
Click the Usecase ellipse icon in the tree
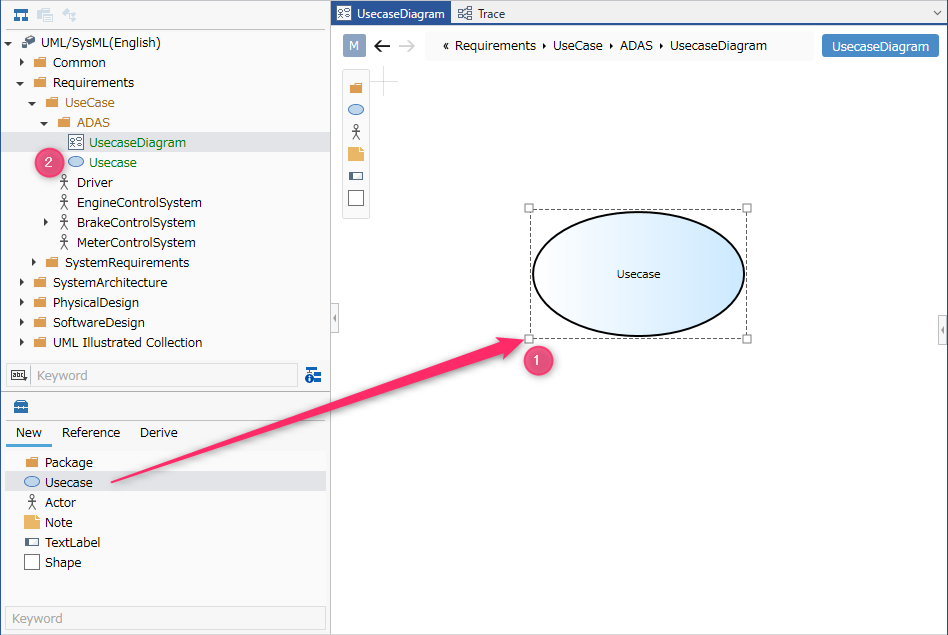(76, 162)
